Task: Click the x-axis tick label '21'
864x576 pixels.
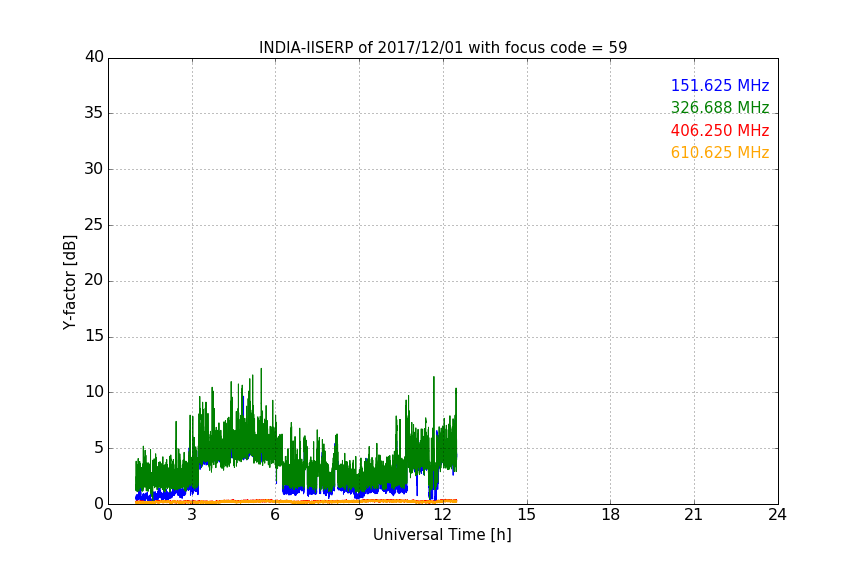Action: click(x=694, y=515)
